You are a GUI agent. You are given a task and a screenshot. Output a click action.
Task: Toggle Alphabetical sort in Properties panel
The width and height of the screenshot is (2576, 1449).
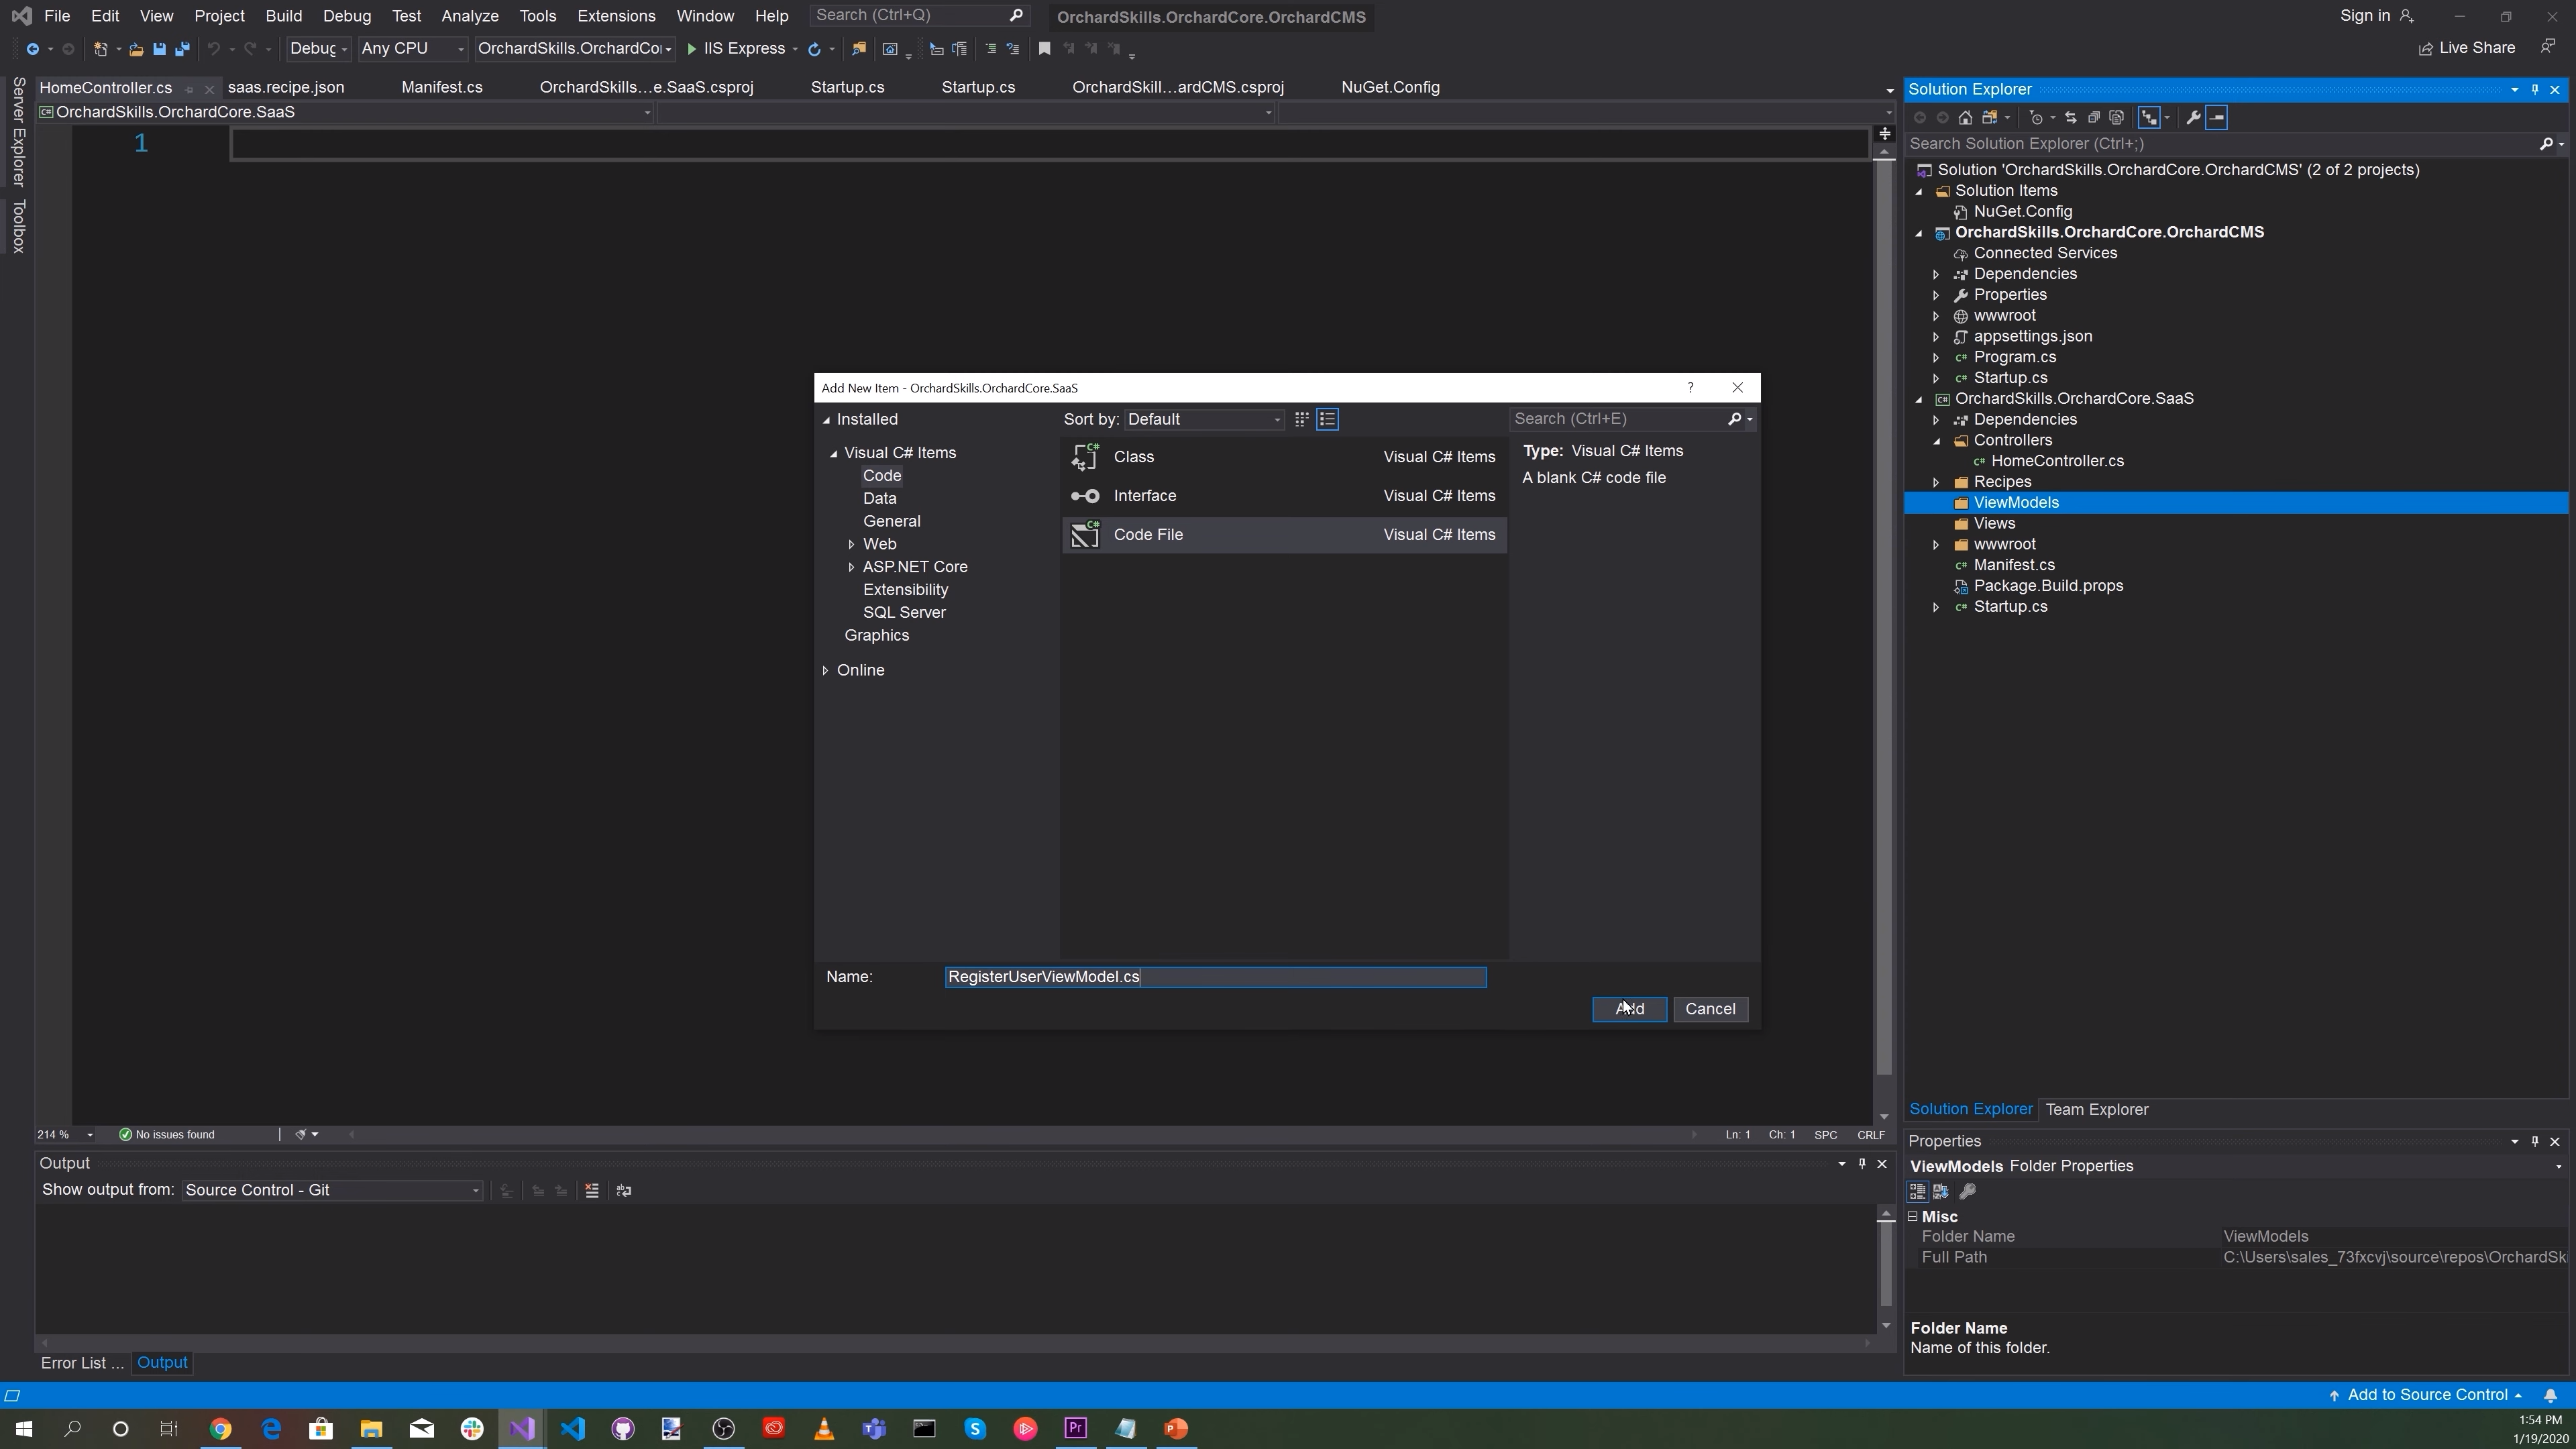tap(1941, 1191)
